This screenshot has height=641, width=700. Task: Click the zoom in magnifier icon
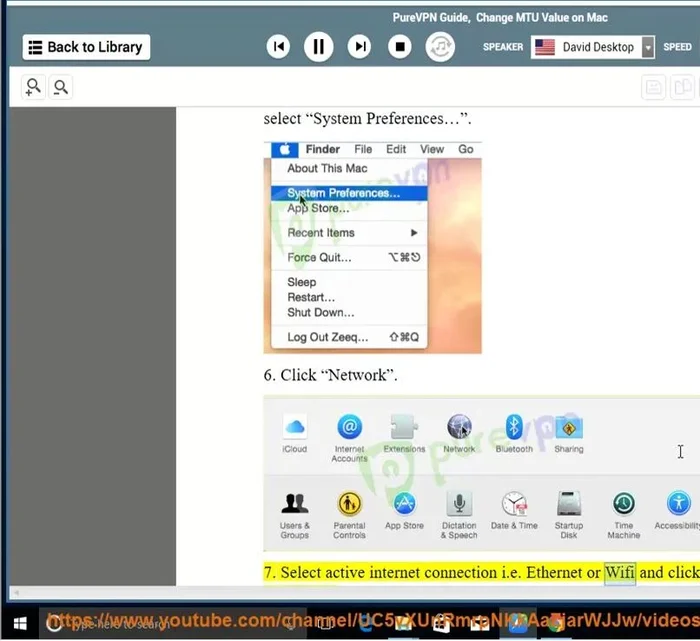click(34, 88)
